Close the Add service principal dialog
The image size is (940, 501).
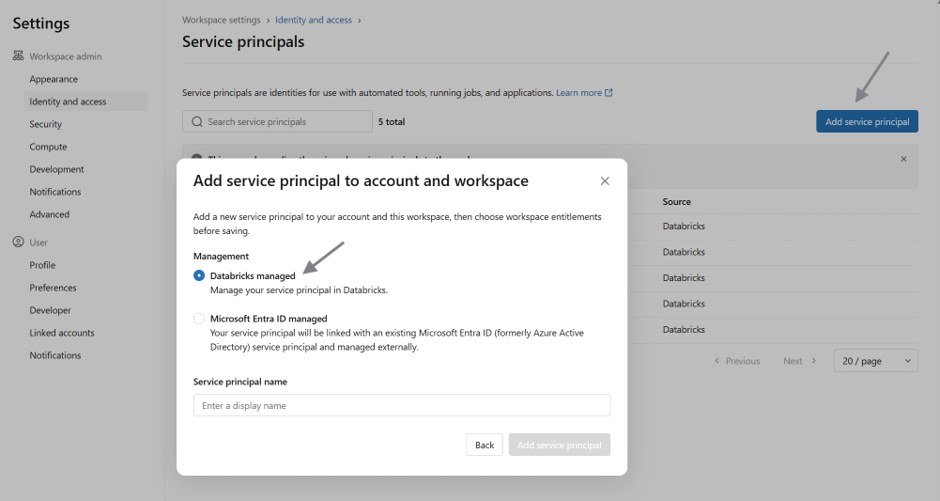click(x=605, y=181)
